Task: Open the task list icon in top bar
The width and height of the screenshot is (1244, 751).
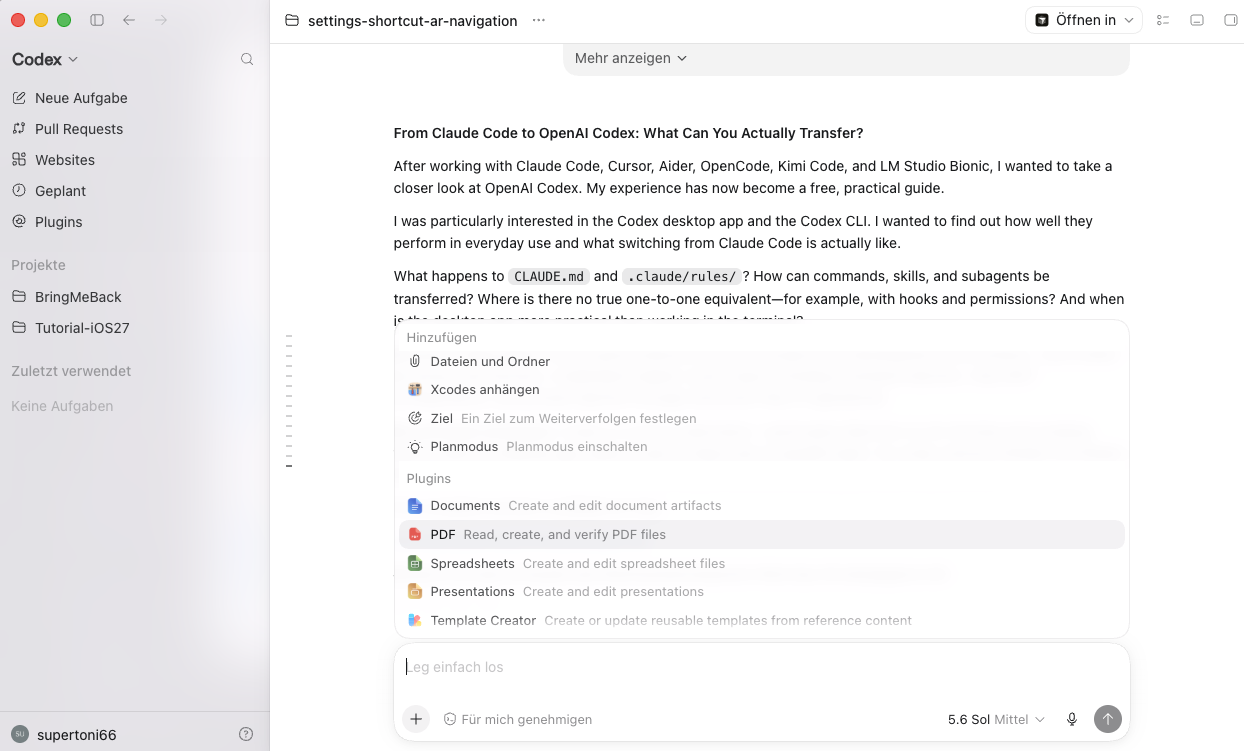Action: (1163, 20)
